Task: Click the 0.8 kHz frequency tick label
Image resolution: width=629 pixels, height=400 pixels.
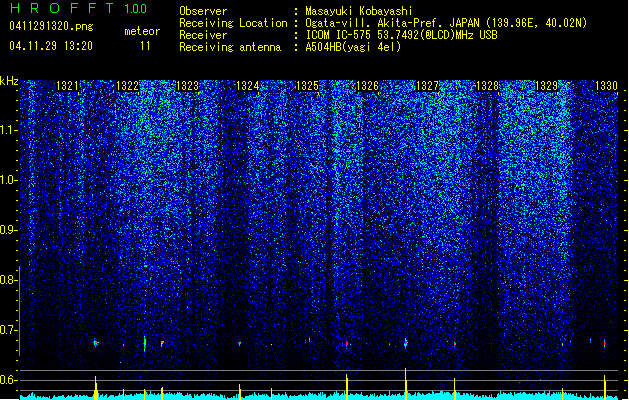Action: (9, 280)
